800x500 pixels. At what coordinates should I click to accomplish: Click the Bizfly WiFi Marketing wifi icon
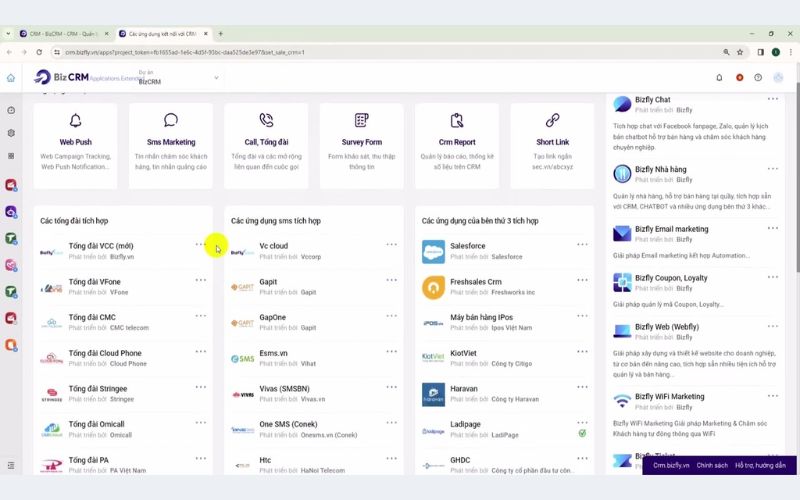point(622,401)
